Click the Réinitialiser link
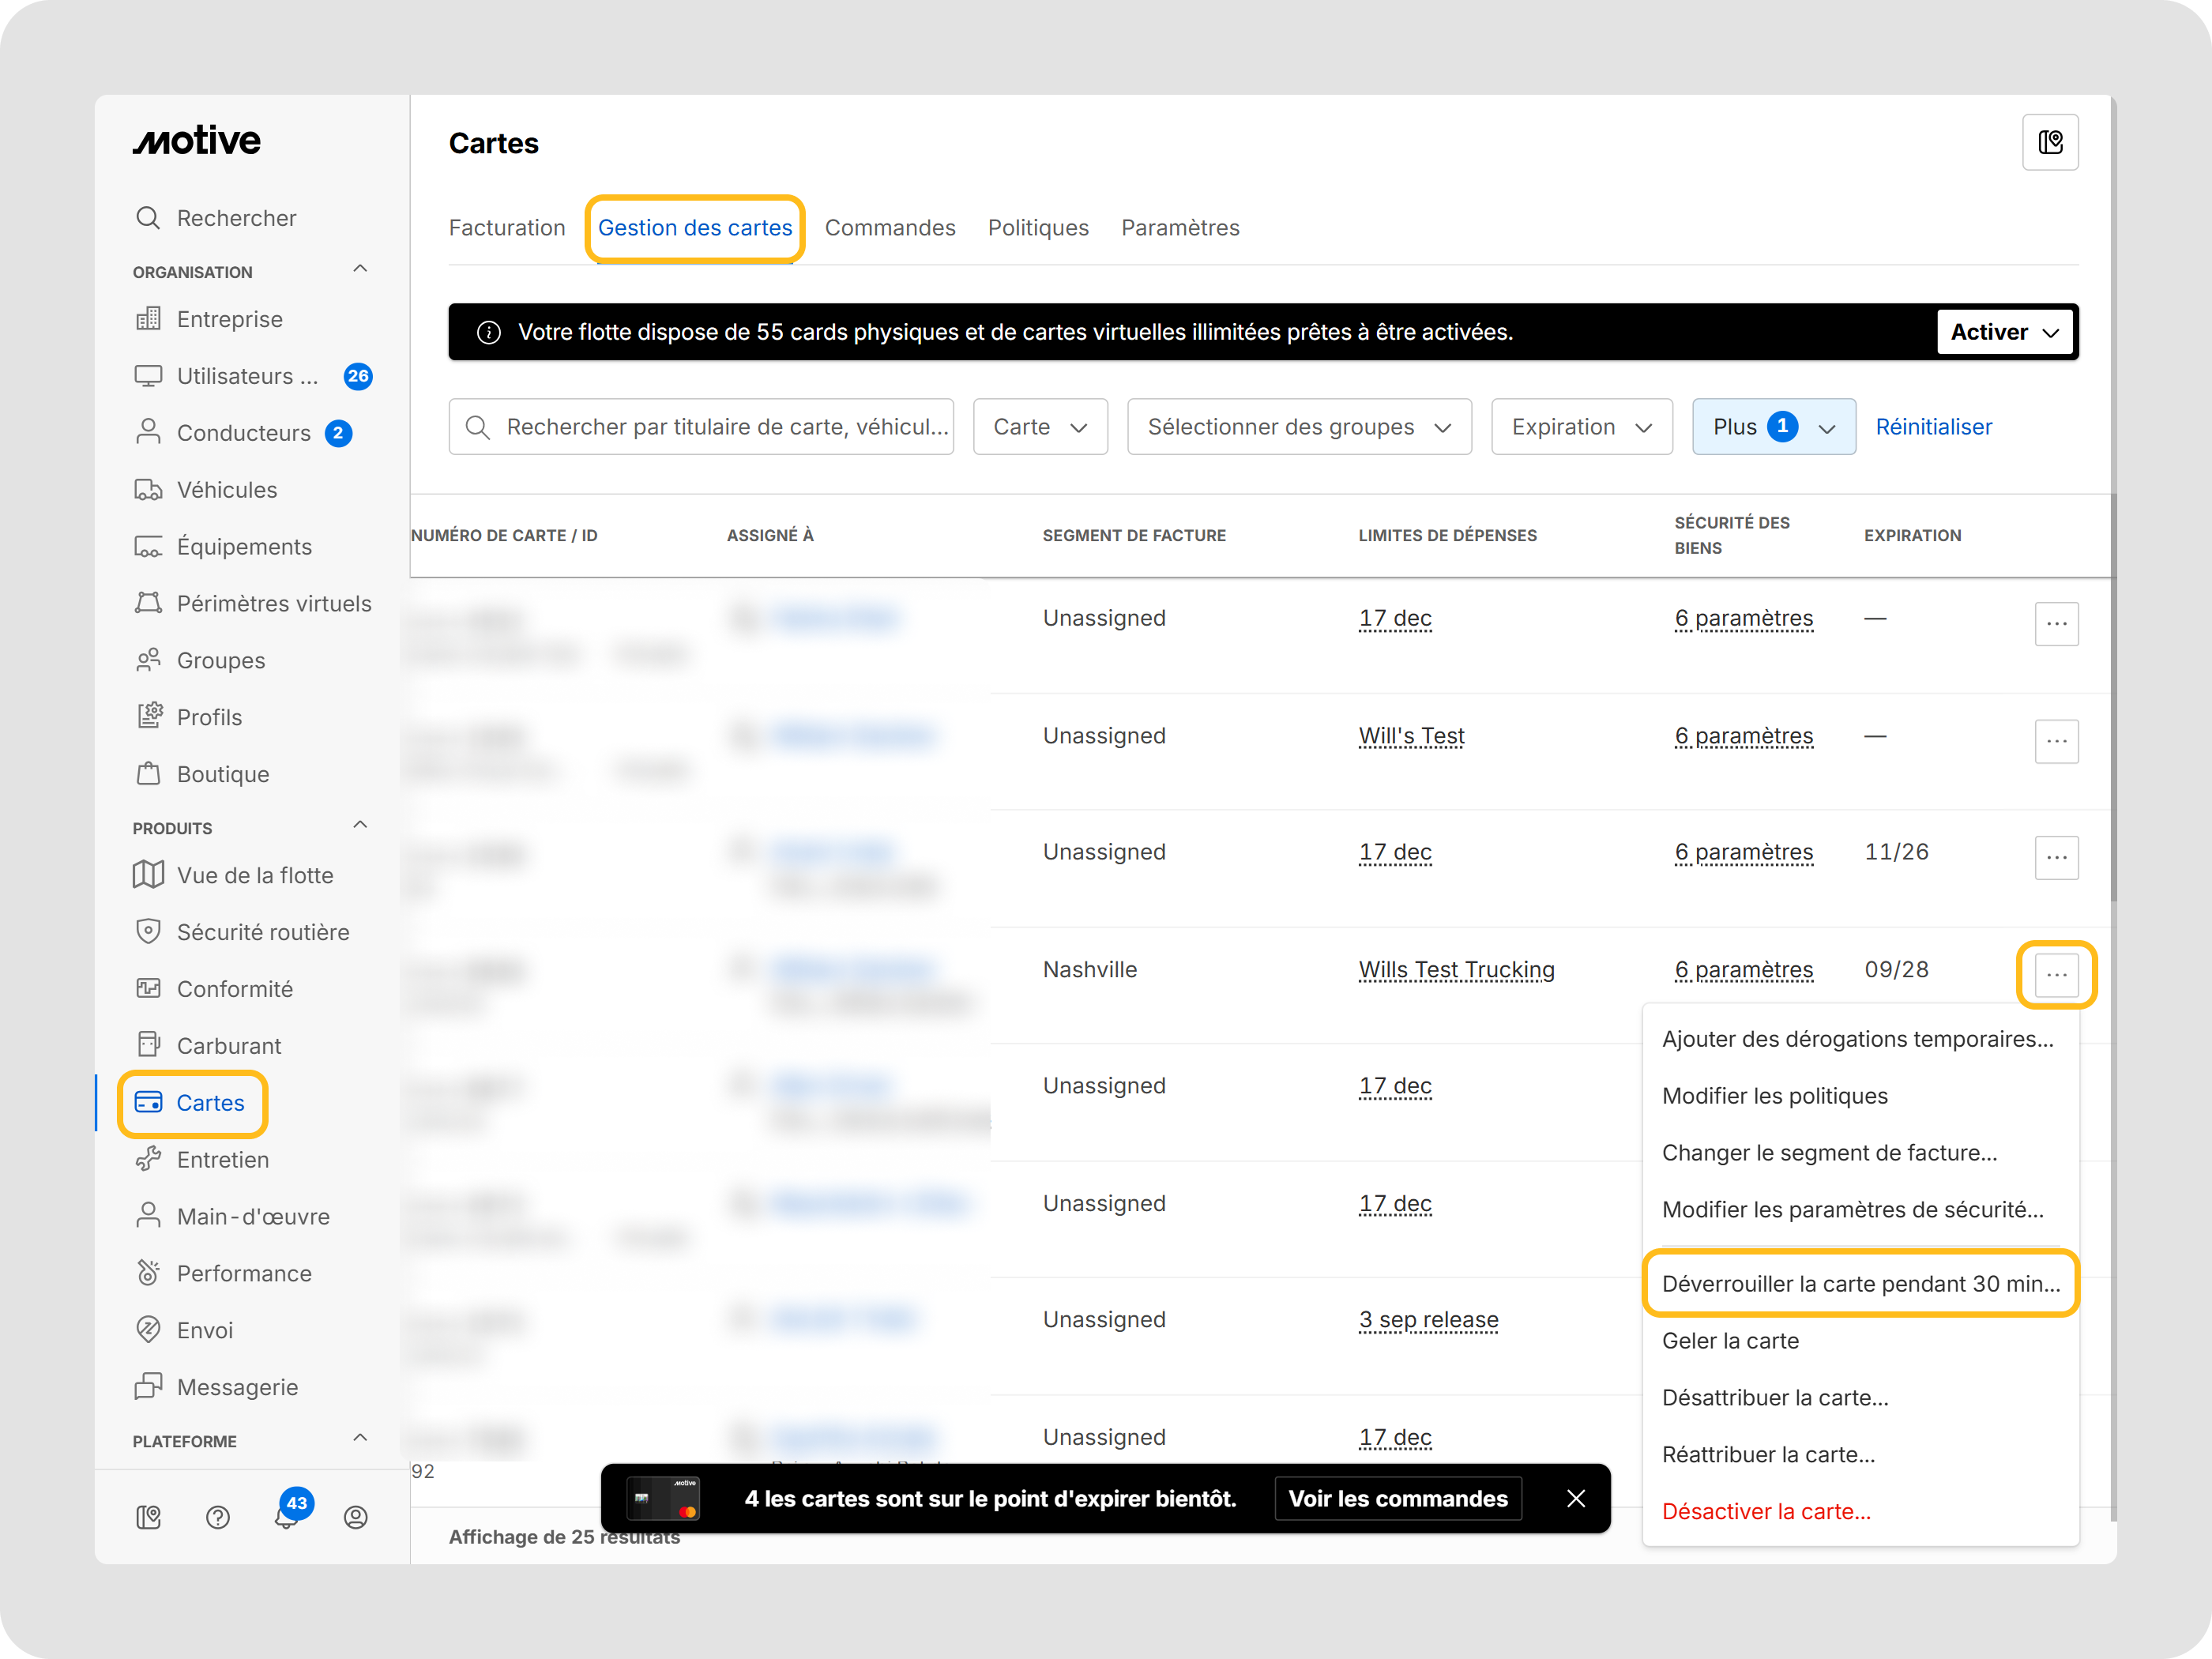The height and width of the screenshot is (1659, 2212). tap(1933, 428)
